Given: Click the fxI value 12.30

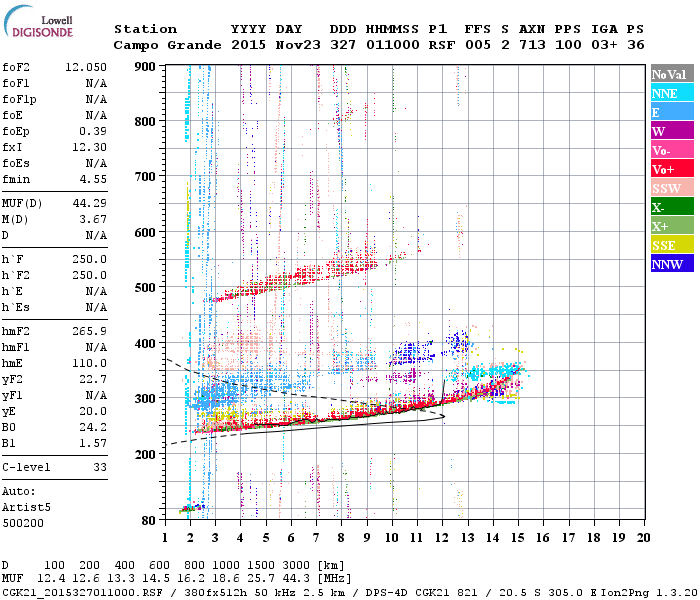Looking at the screenshot, I should pyautogui.click(x=89, y=147).
